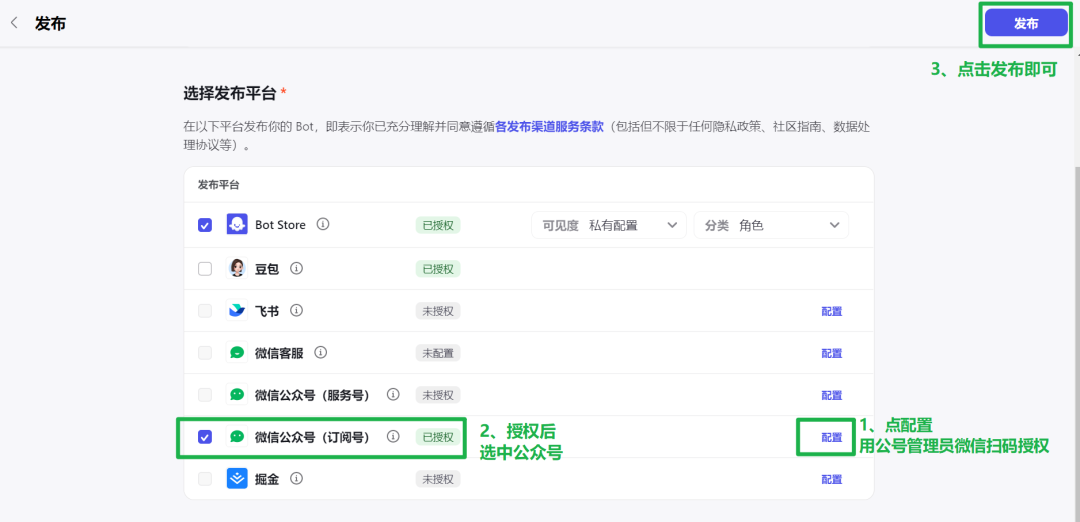
Task: Uncheck the Bot Store checkbox
Action: 205,225
